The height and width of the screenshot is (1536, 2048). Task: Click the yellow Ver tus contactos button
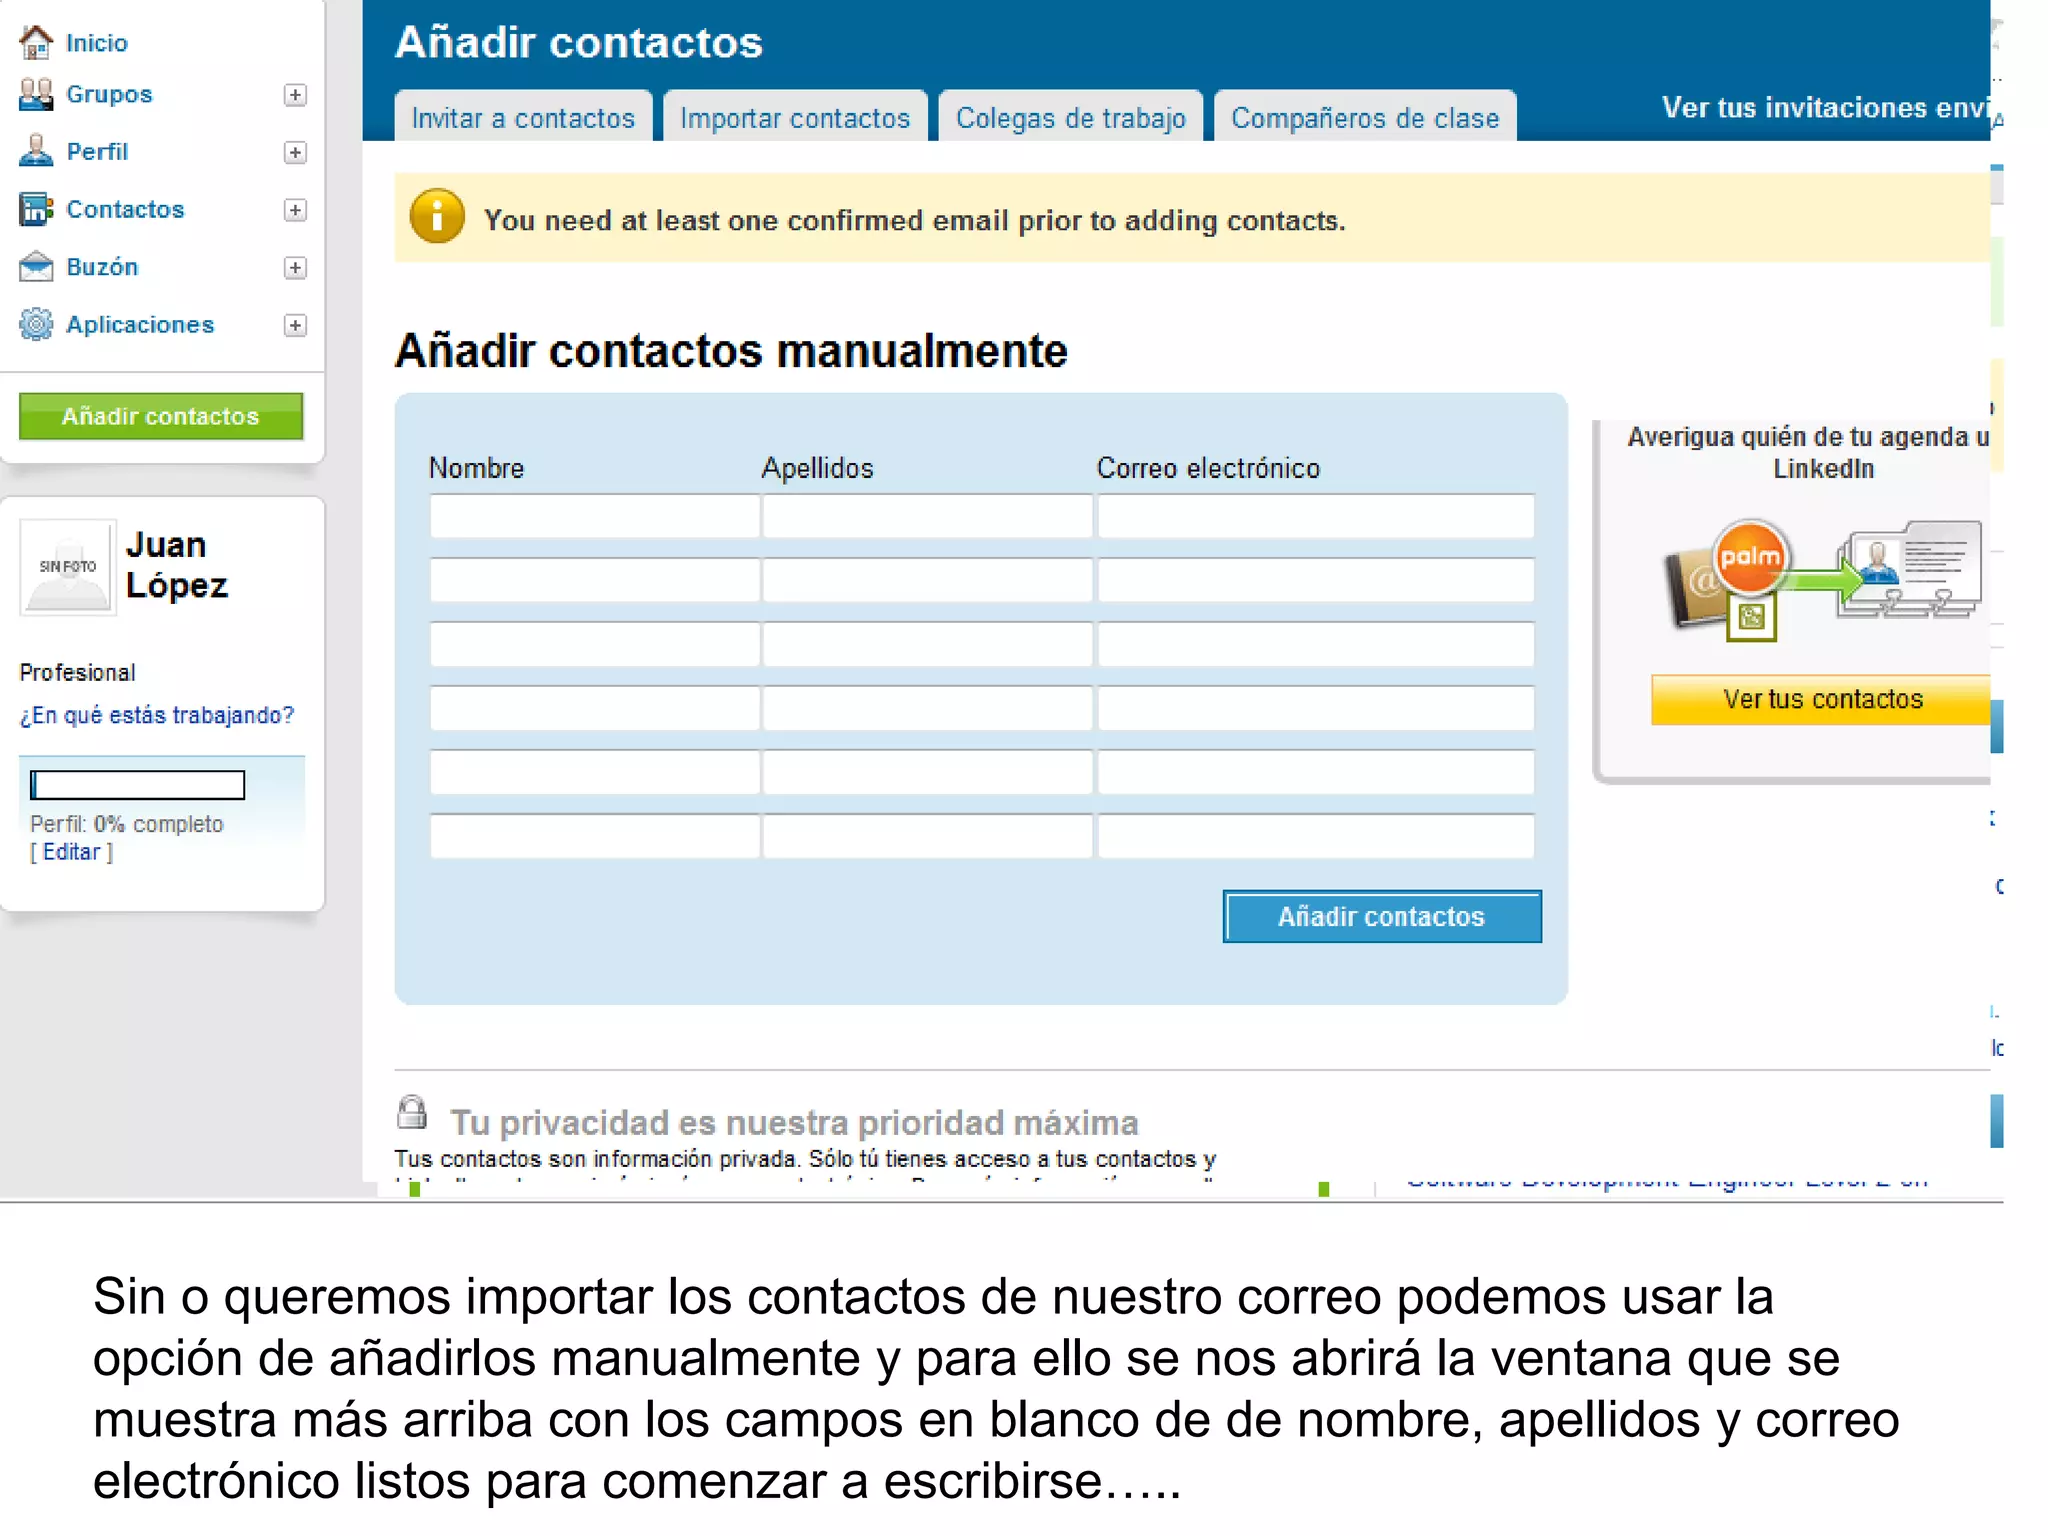click(x=1821, y=699)
